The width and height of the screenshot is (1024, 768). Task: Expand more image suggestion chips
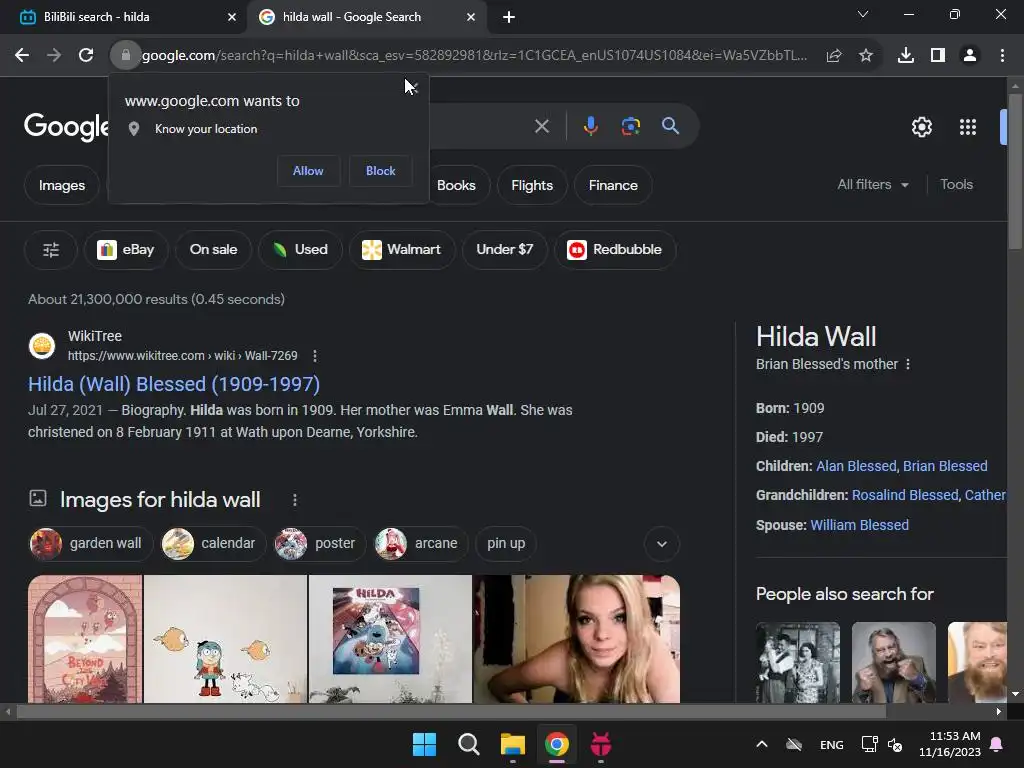coord(662,544)
